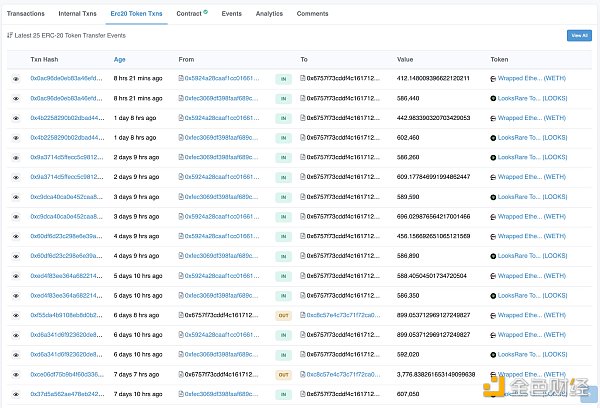
Task: Click LooksRare token icon in 607,050 row
Action: click(493, 394)
